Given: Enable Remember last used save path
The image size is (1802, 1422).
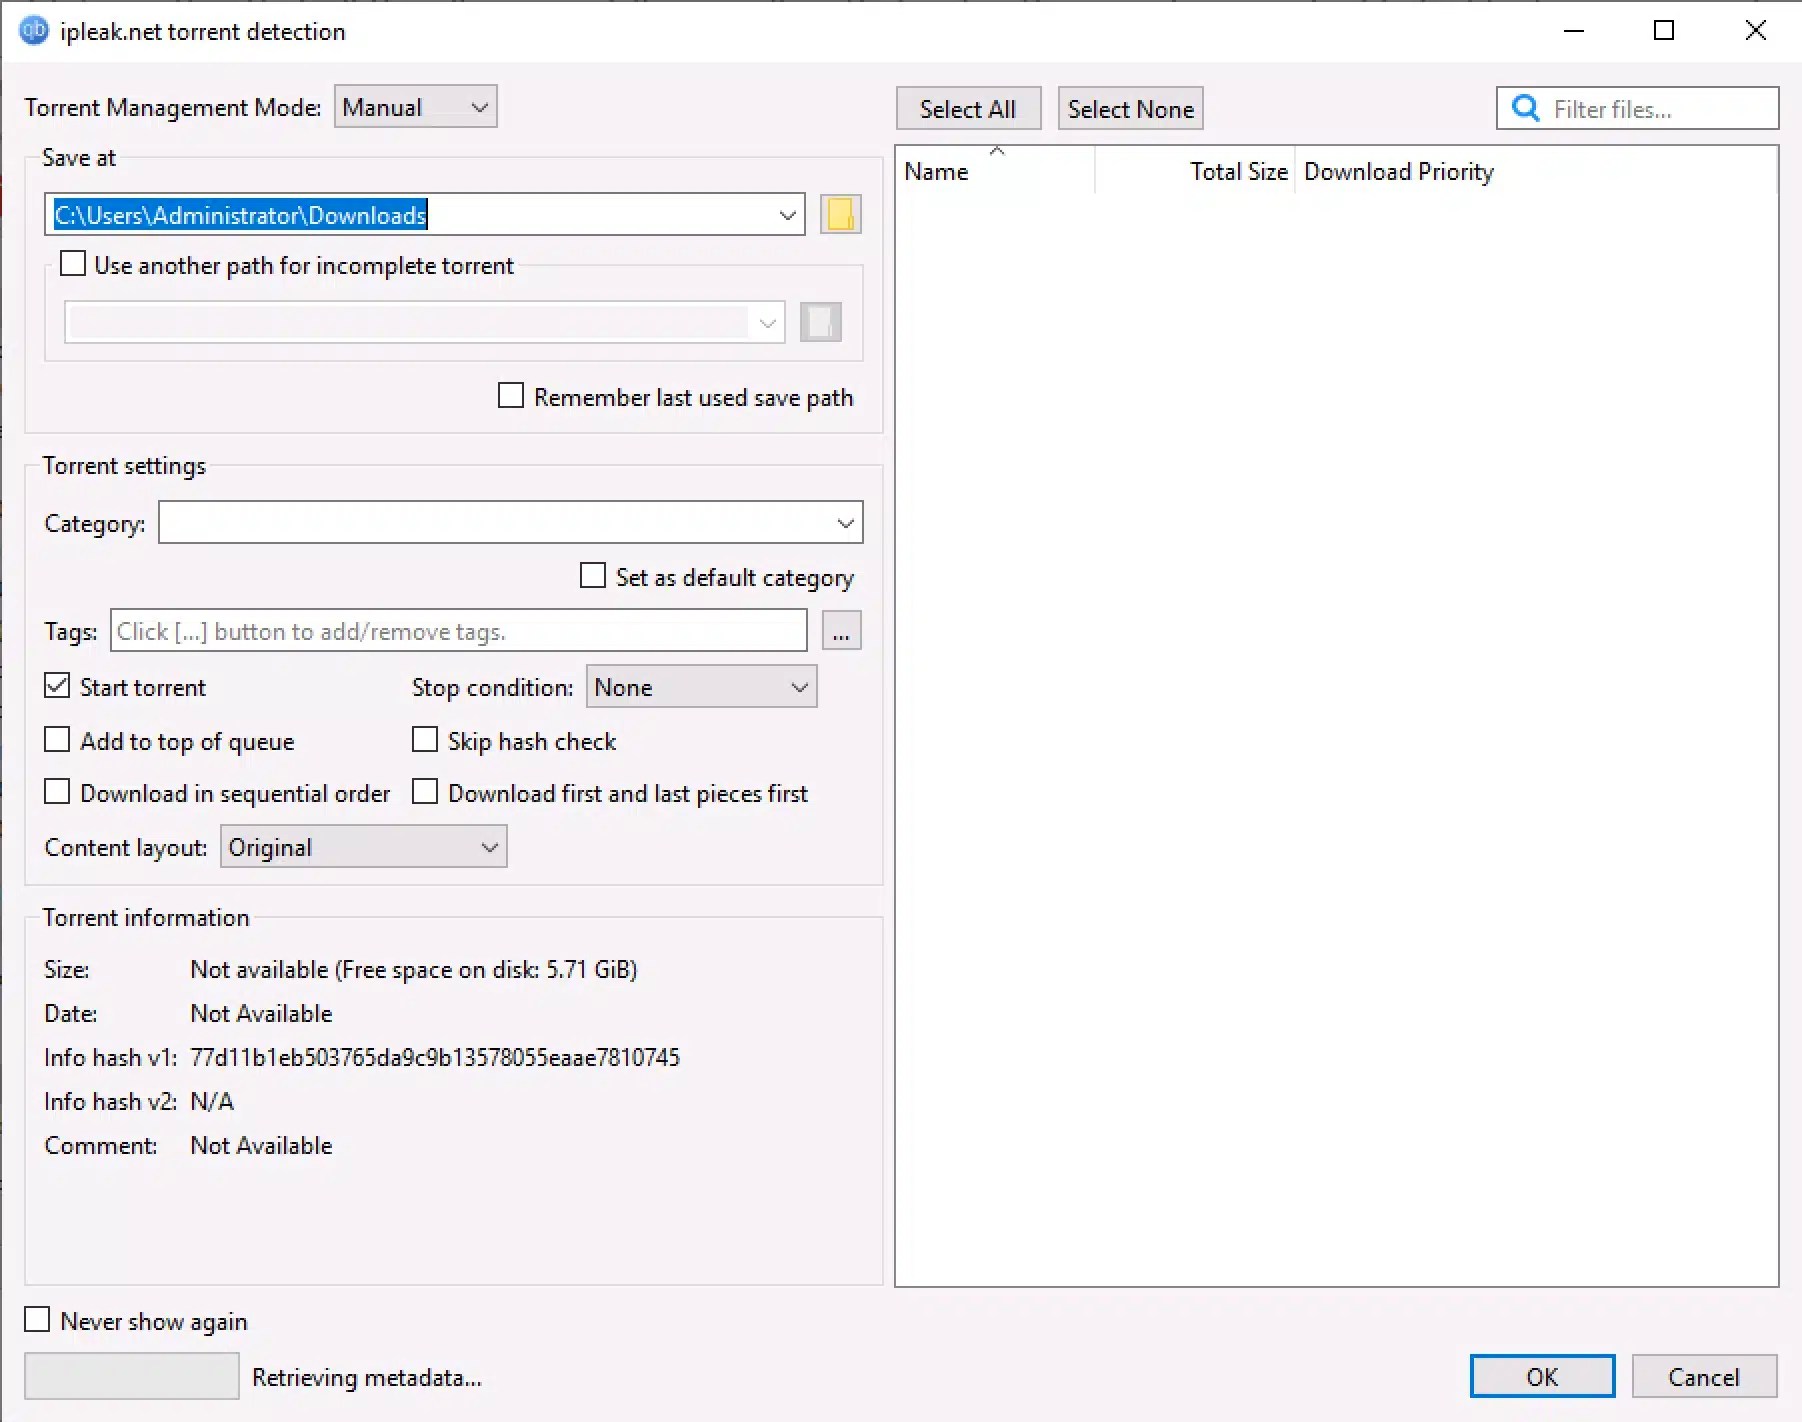Looking at the screenshot, I should pos(510,395).
